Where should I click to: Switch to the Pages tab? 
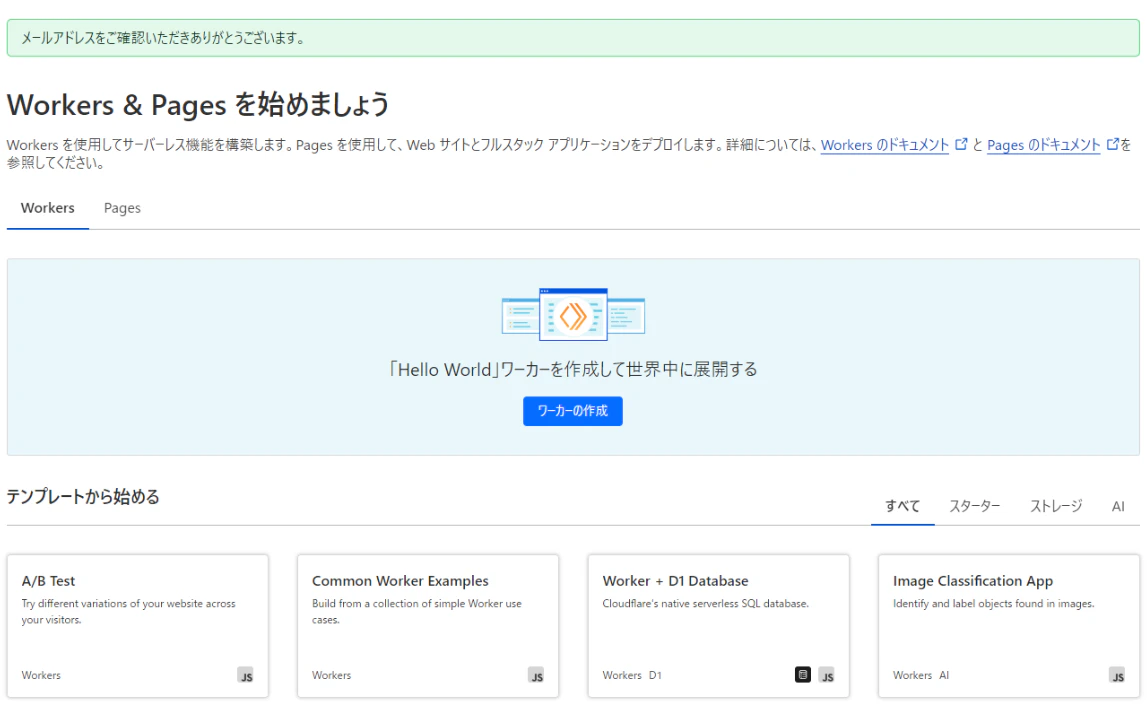point(122,208)
